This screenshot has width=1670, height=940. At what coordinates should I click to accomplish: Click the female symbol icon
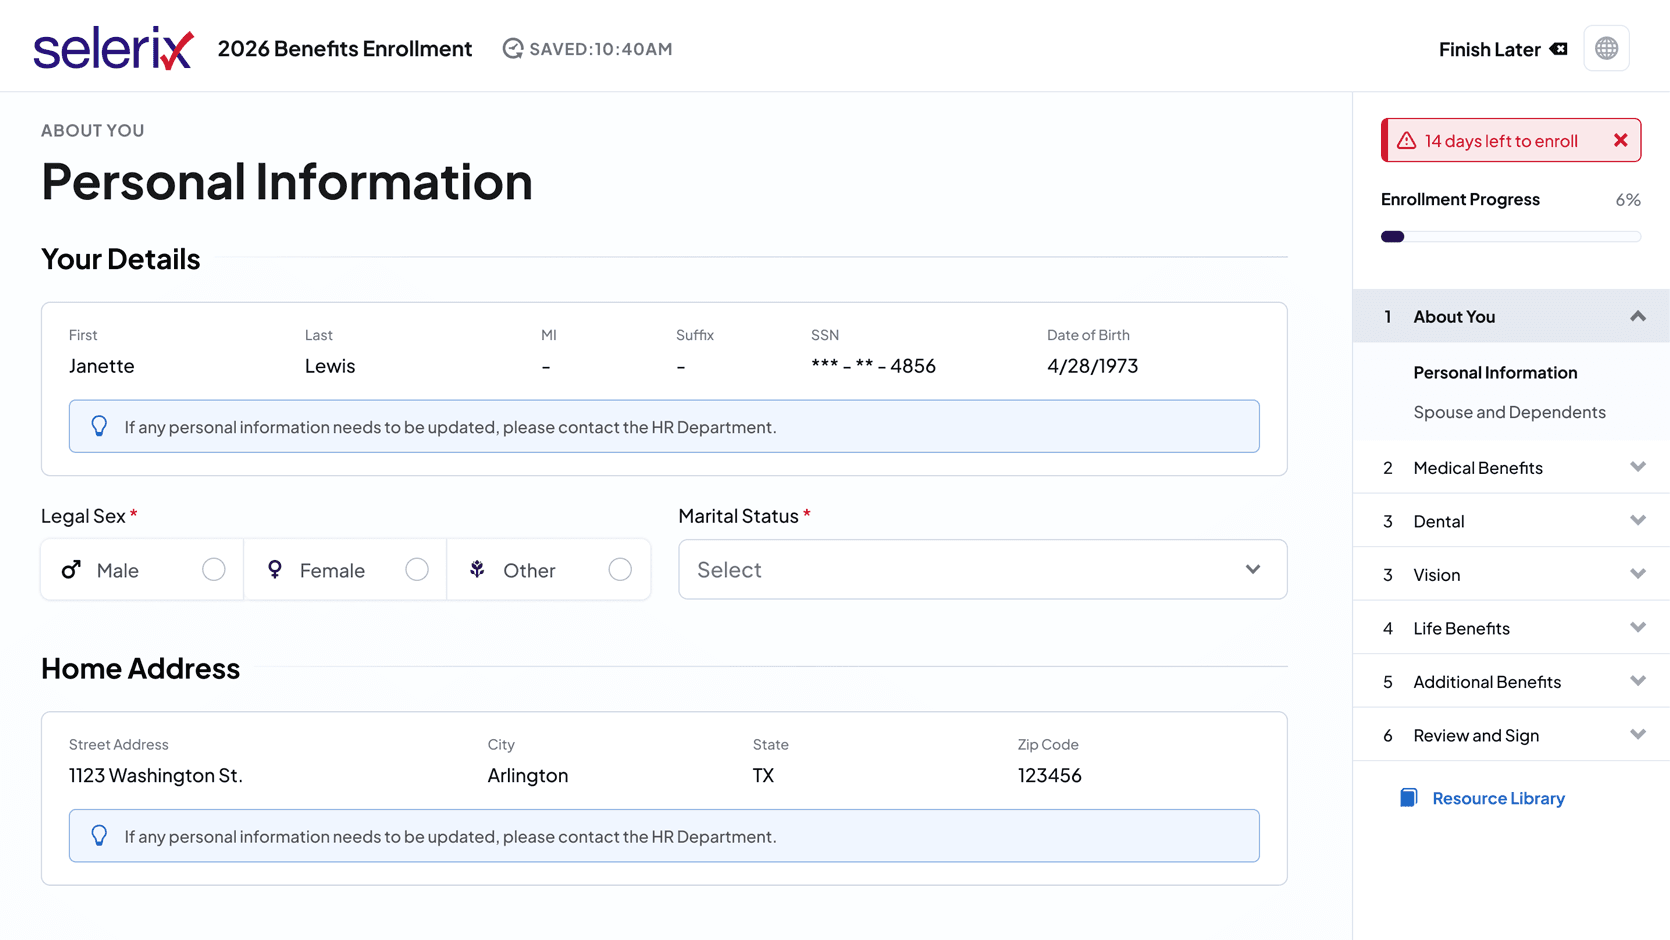[x=275, y=570]
